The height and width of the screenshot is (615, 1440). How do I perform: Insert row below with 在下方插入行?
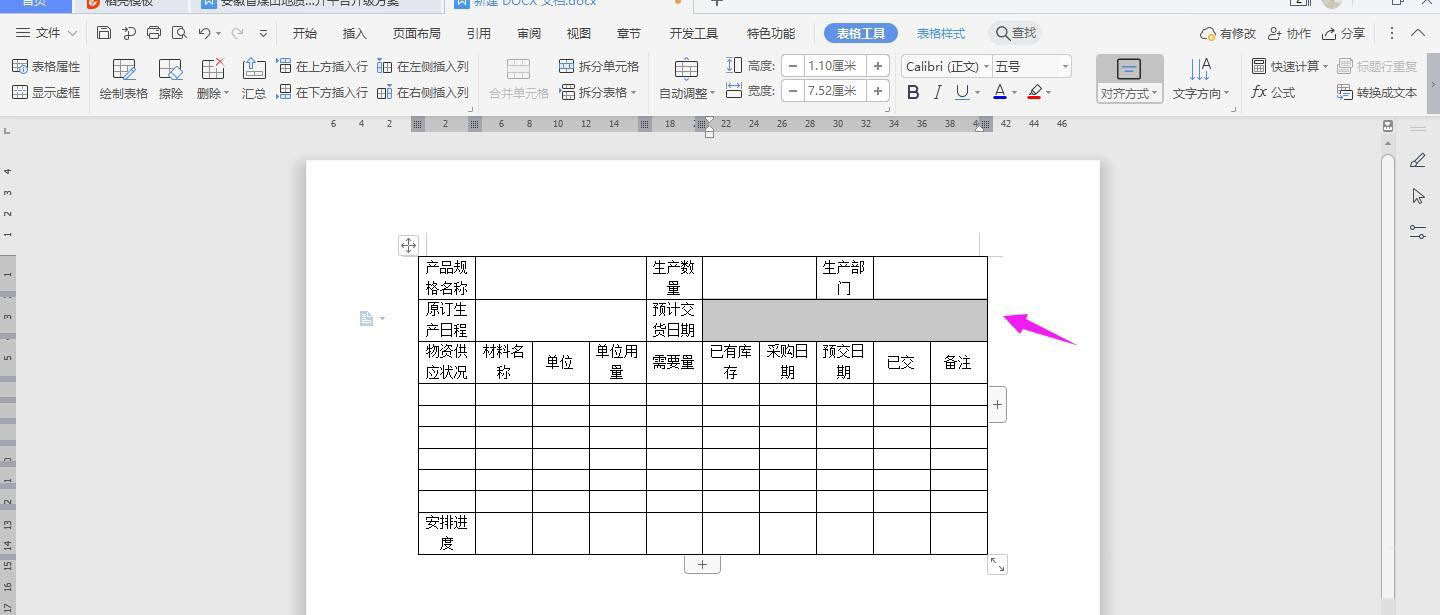pyautogui.click(x=322, y=92)
